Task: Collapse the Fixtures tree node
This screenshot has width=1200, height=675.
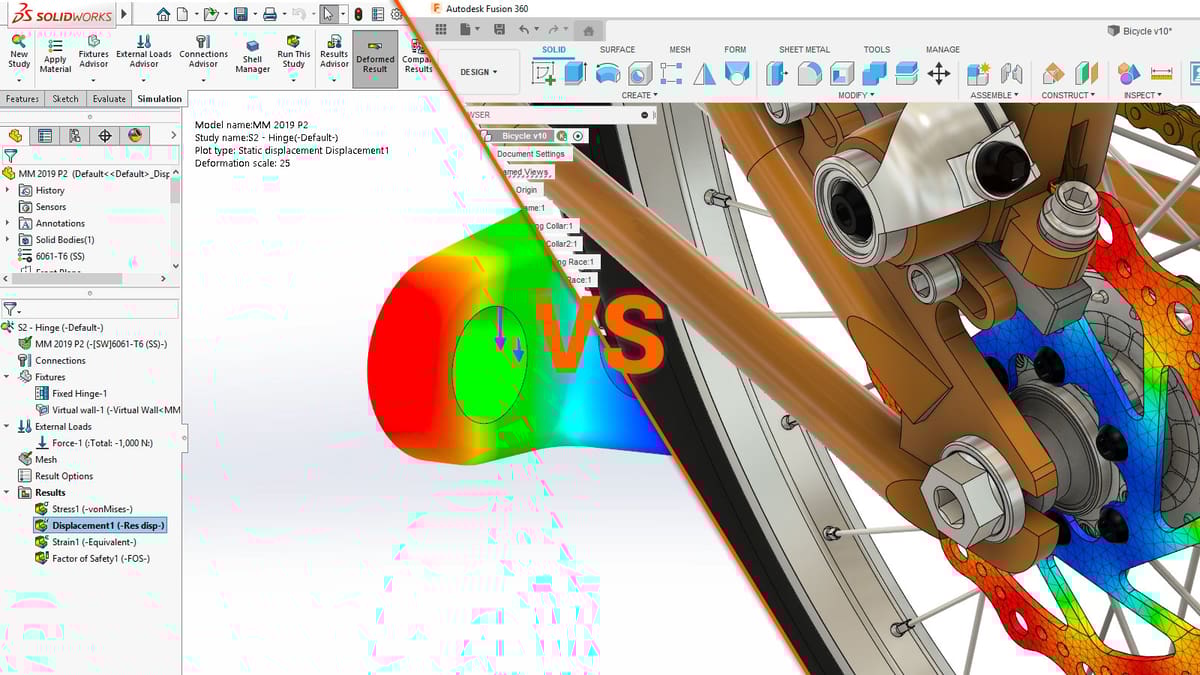Action: click(8, 377)
